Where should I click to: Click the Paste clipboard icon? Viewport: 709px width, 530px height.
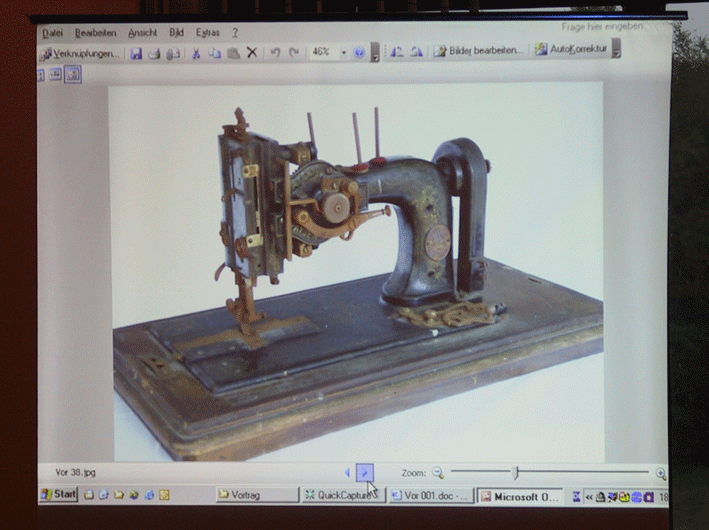[x=233, y=53]
